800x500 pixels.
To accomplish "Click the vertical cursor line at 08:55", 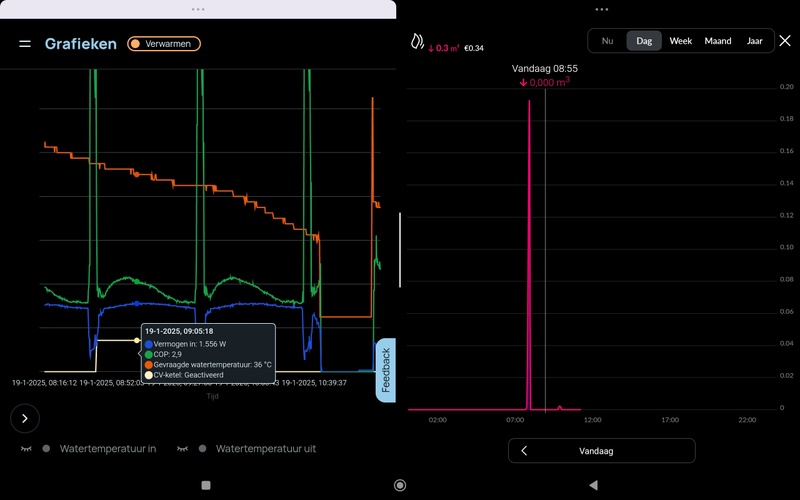I will point(545,250).
